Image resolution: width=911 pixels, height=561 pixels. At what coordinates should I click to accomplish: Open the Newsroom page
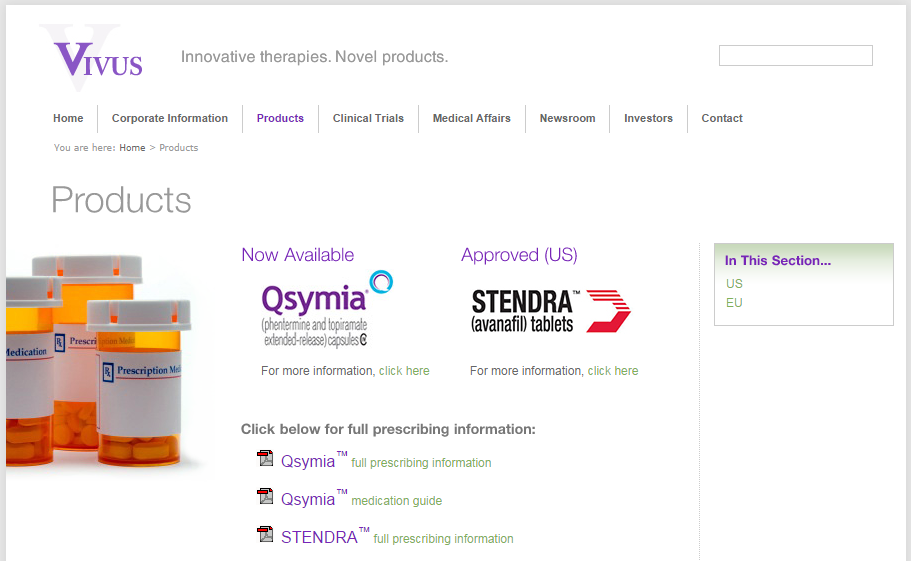tap(568, 118)
